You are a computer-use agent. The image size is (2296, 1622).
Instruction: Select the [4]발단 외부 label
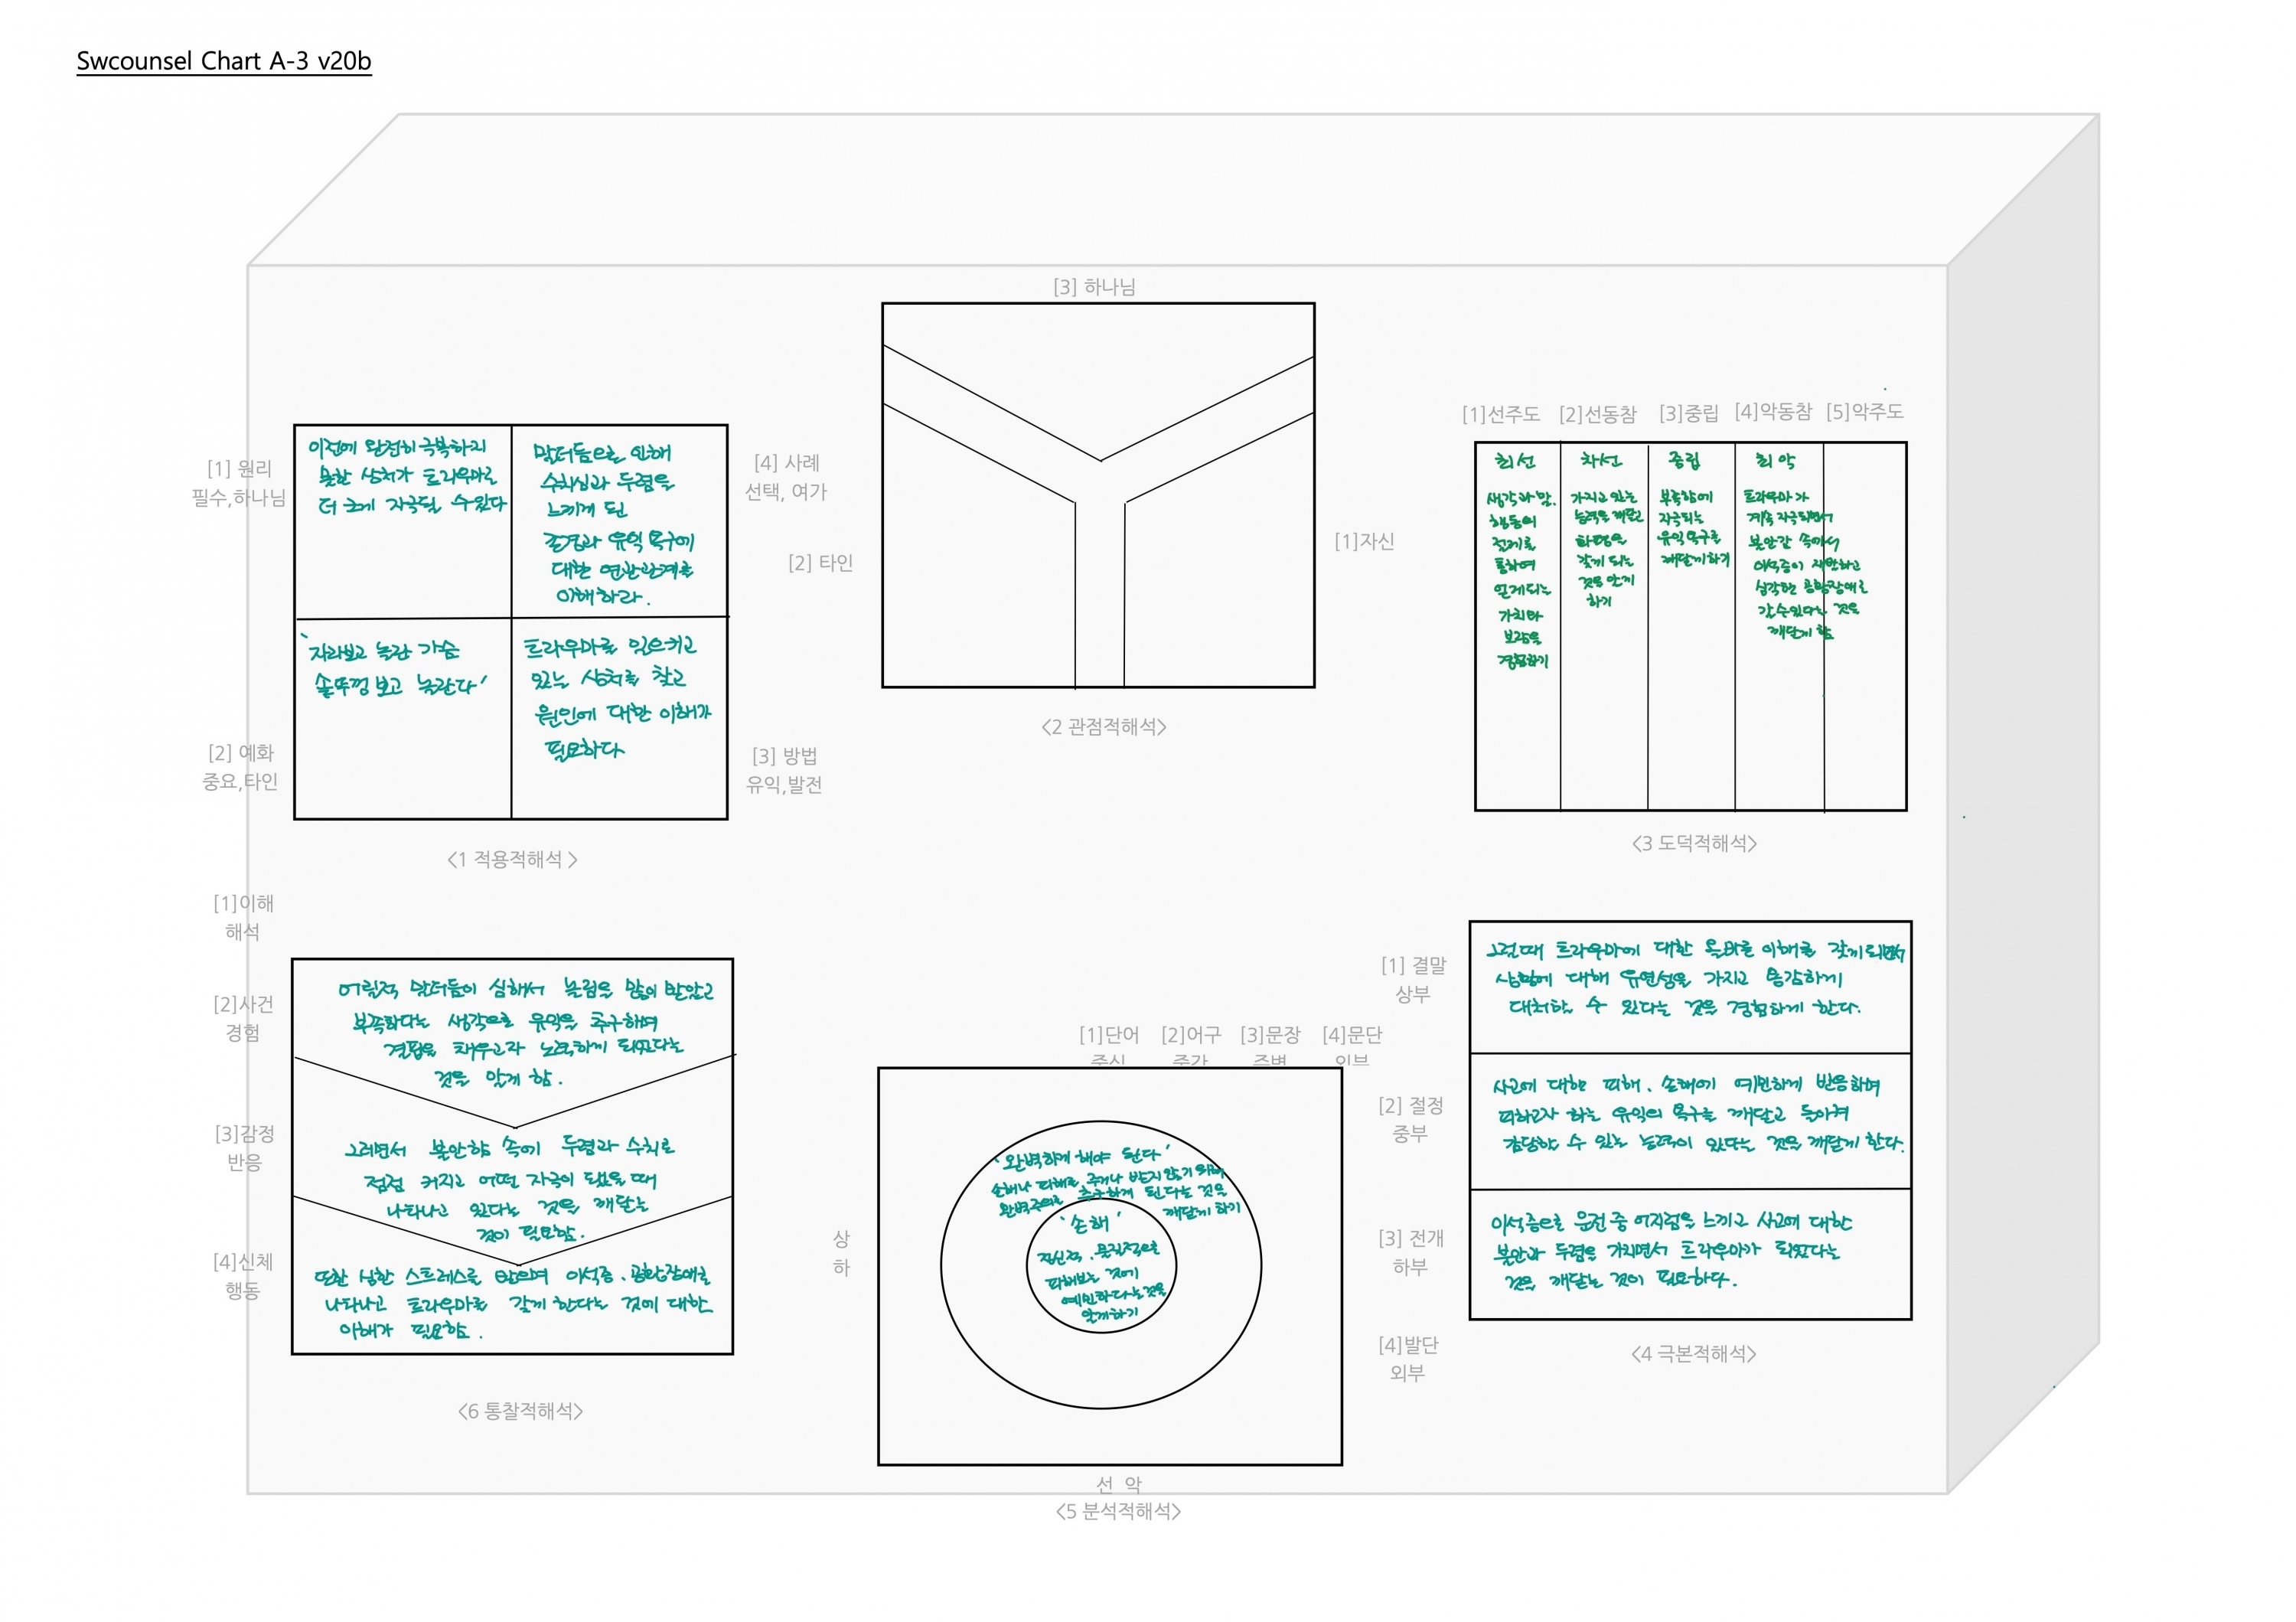[1408, 1359]
